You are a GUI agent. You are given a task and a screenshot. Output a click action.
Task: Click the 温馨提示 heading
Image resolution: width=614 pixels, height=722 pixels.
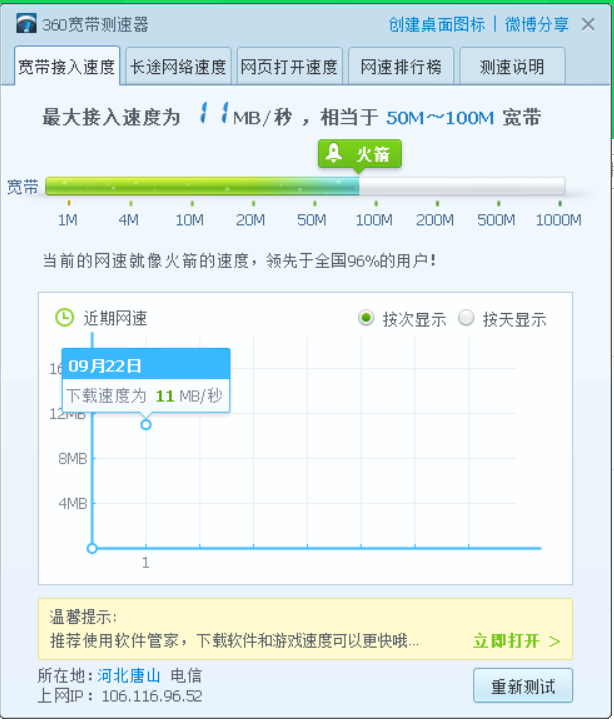pyautogui.click(x=84, y=617)
